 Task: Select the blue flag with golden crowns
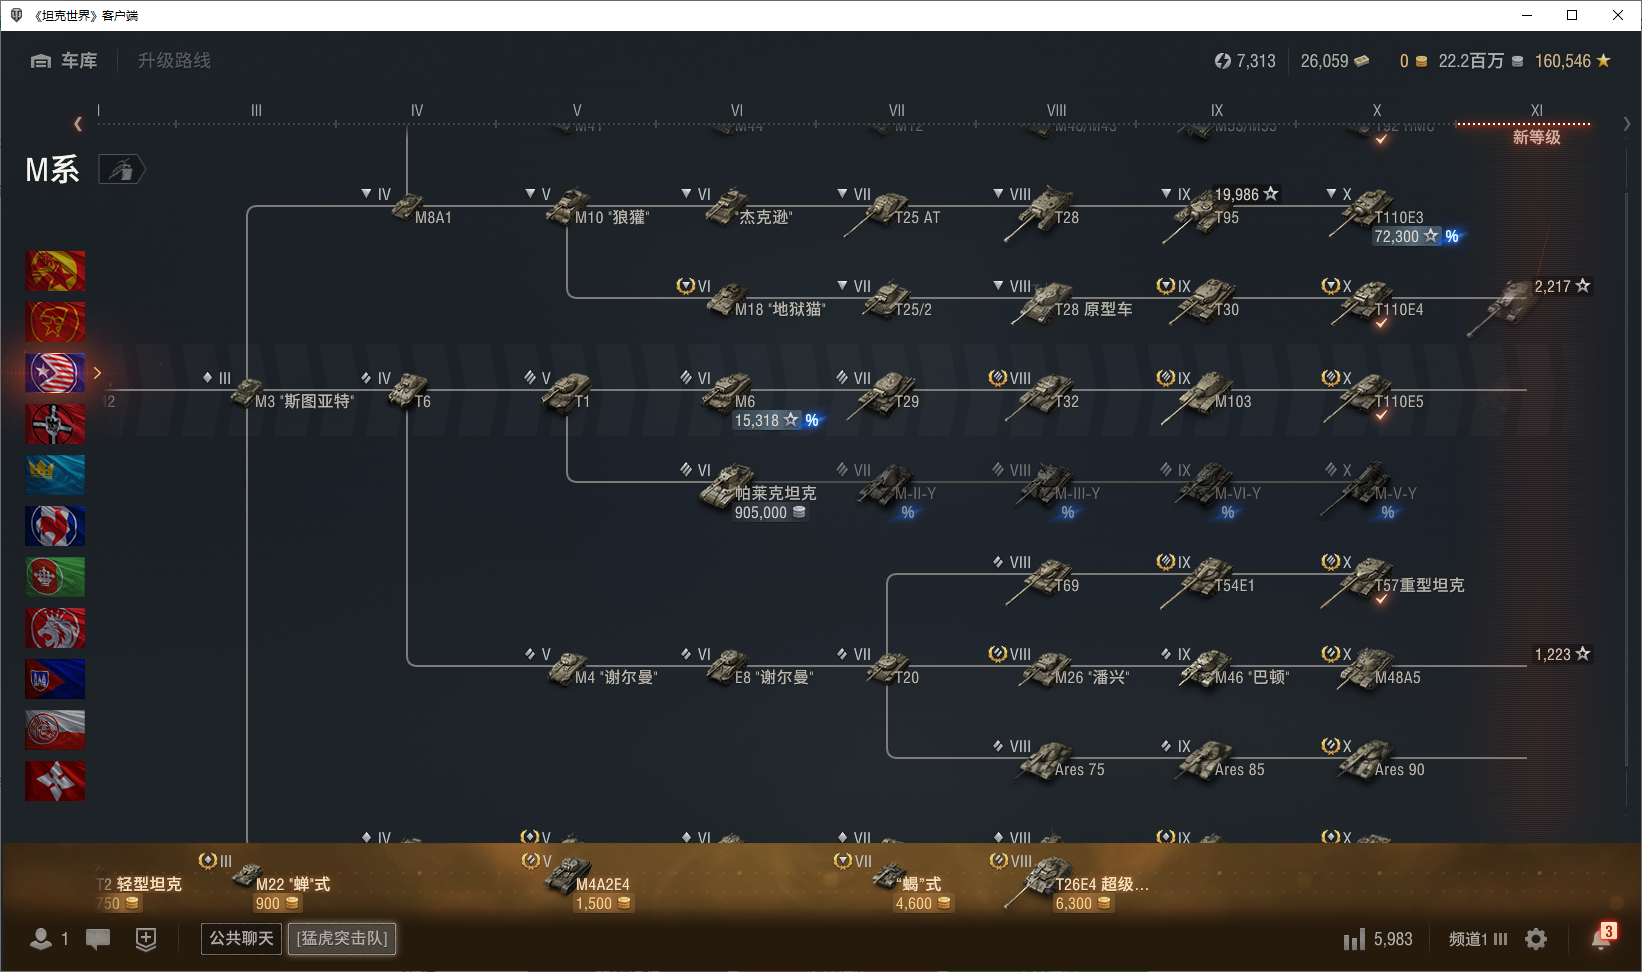55,475
